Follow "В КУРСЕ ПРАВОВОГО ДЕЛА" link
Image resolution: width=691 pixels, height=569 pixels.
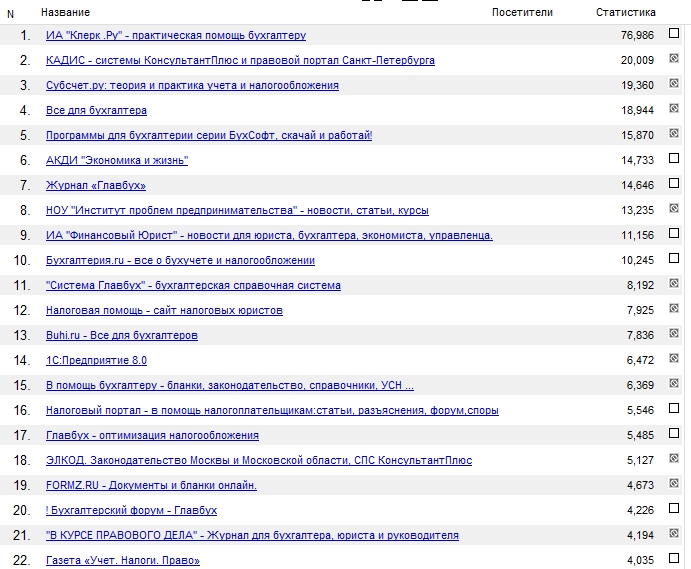252,536
